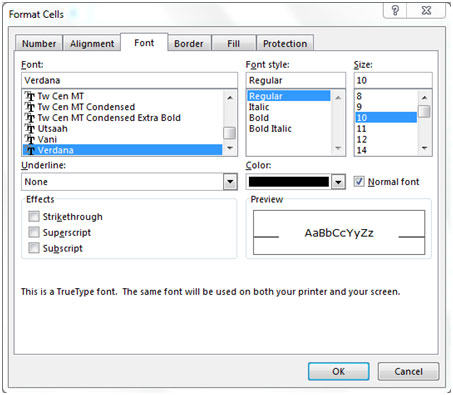Click the Help question mark icon

point(395,11)
